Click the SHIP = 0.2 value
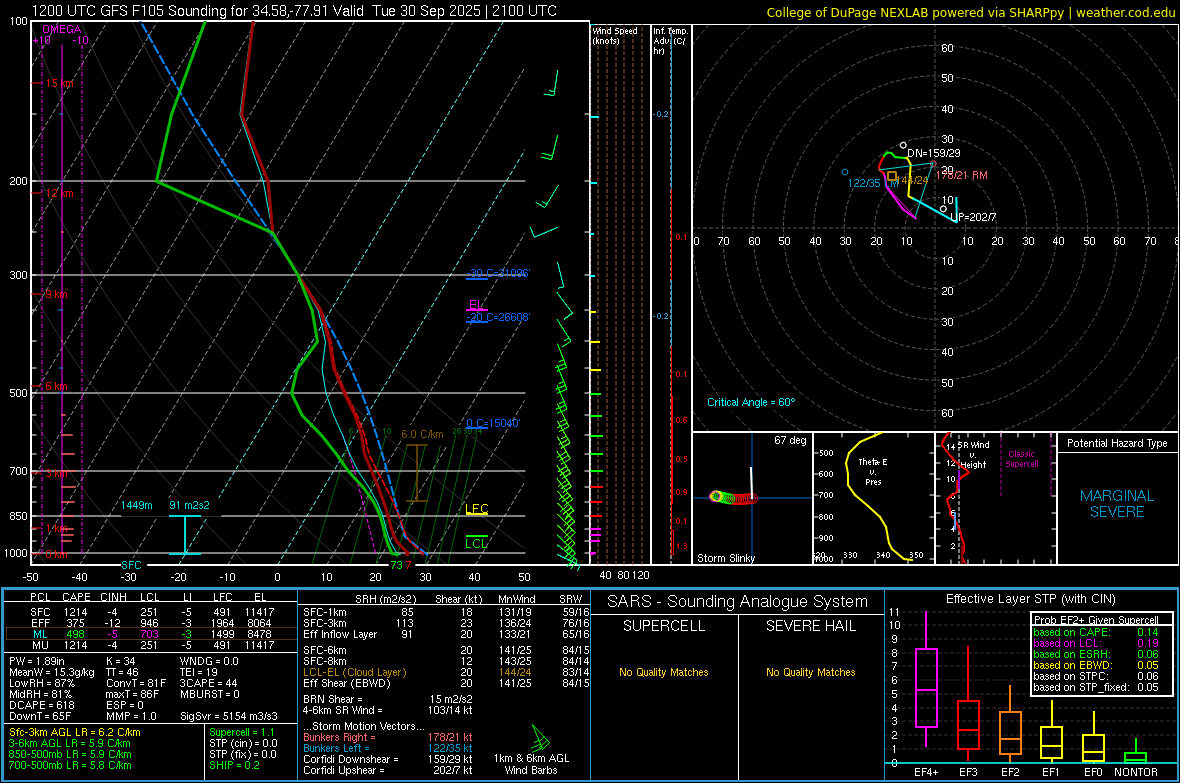This screenshot has width=1180, height=783. [234, 765]
